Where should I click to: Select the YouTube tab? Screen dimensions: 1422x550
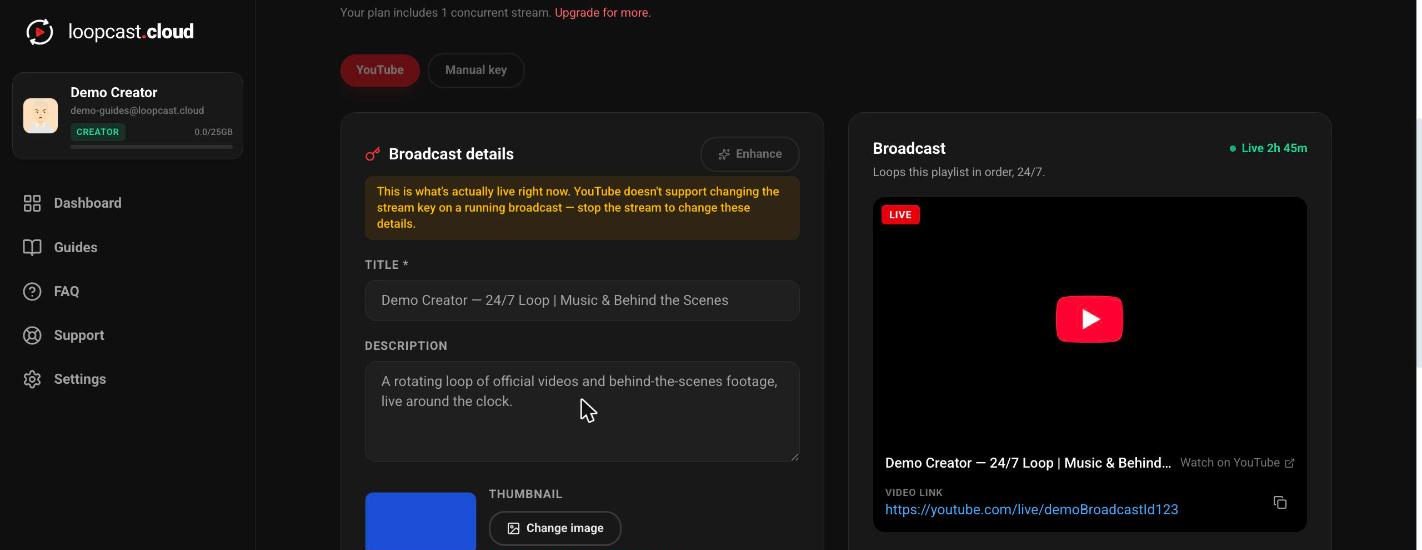click(x=380, y=70)
